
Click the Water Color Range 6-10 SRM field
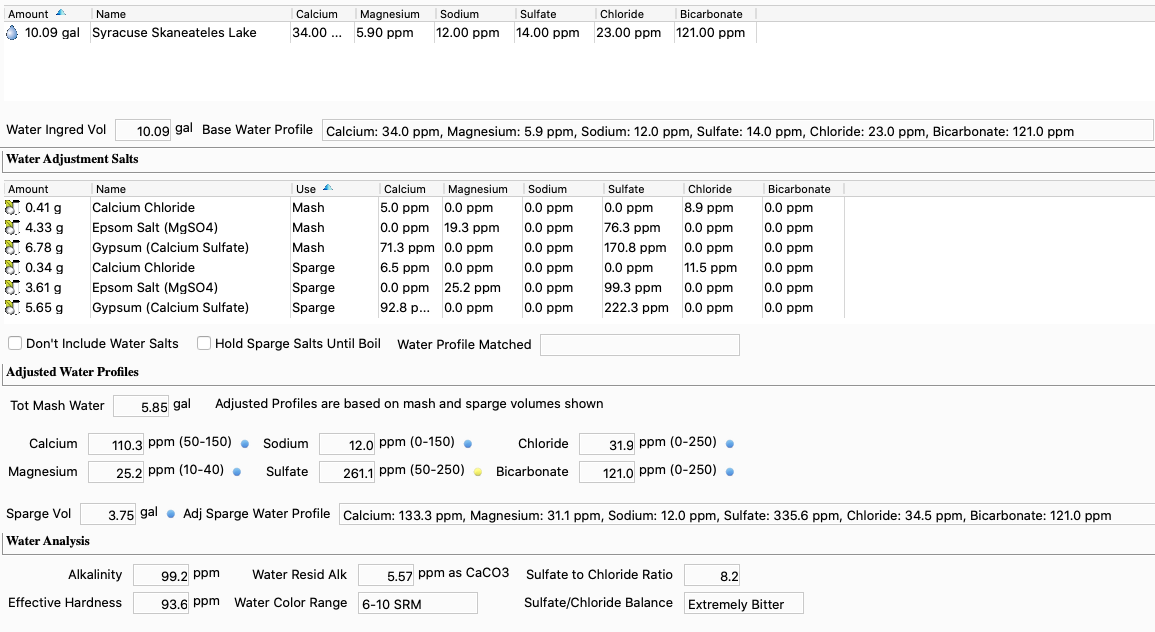coord(418,603)
